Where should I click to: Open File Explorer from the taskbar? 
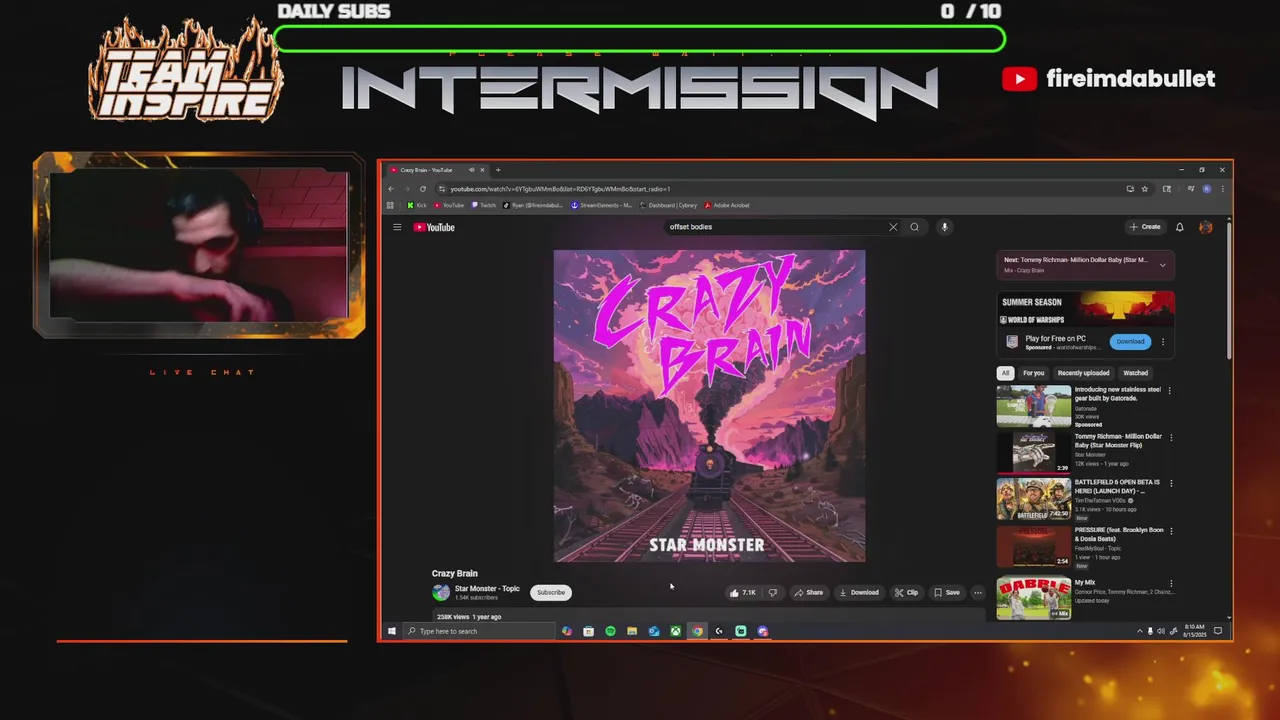tap(632, 631)
